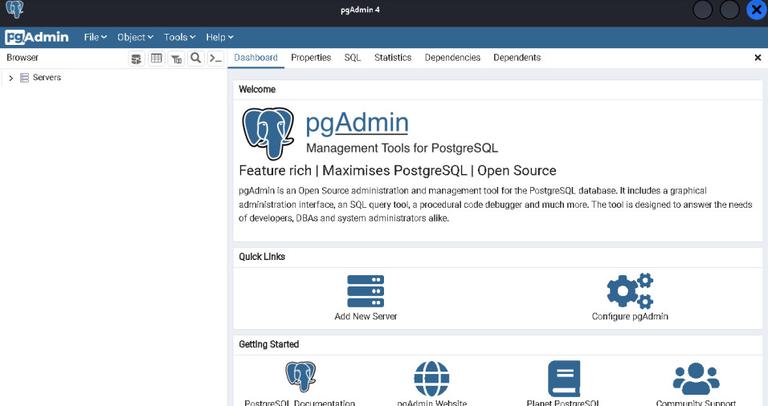Switch to the Dashboard tab
This screenshot has width=768, height=406.
pyautogui.click(x=256, y=58)
